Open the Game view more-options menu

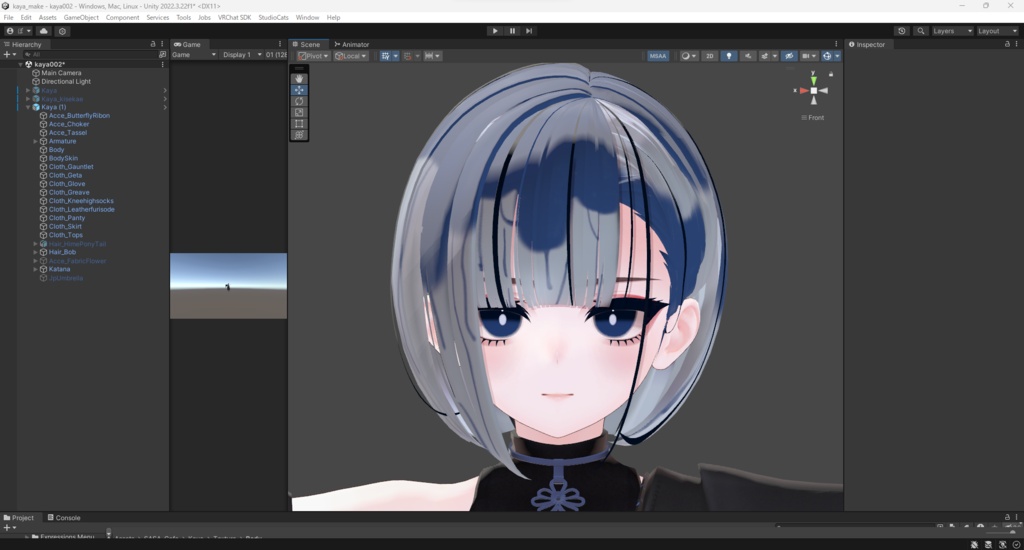pyautogui.click(x=280, y=44)
